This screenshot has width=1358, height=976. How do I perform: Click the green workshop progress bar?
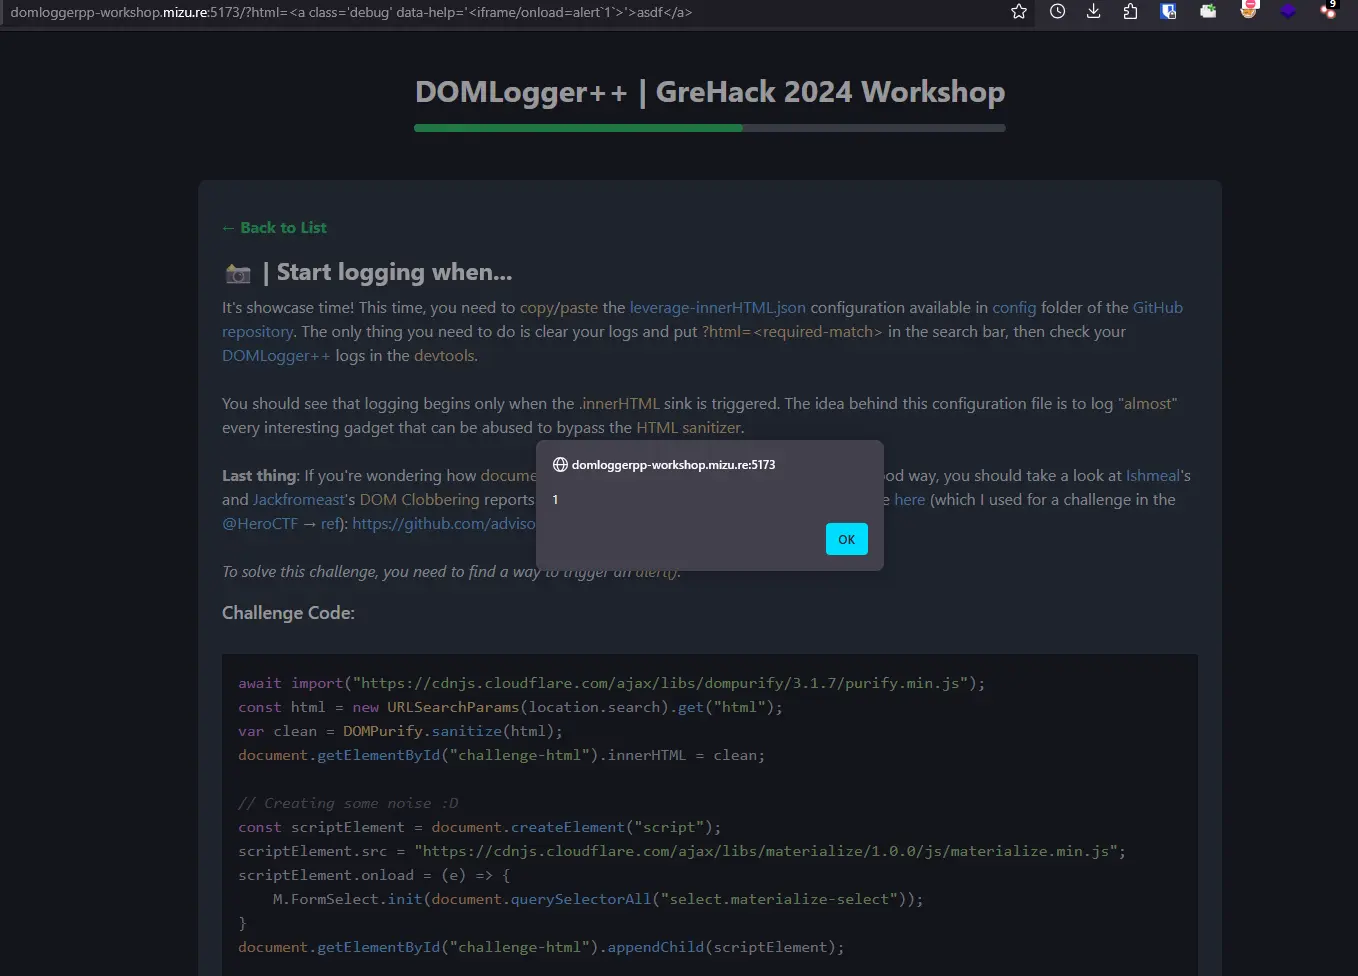578,128
